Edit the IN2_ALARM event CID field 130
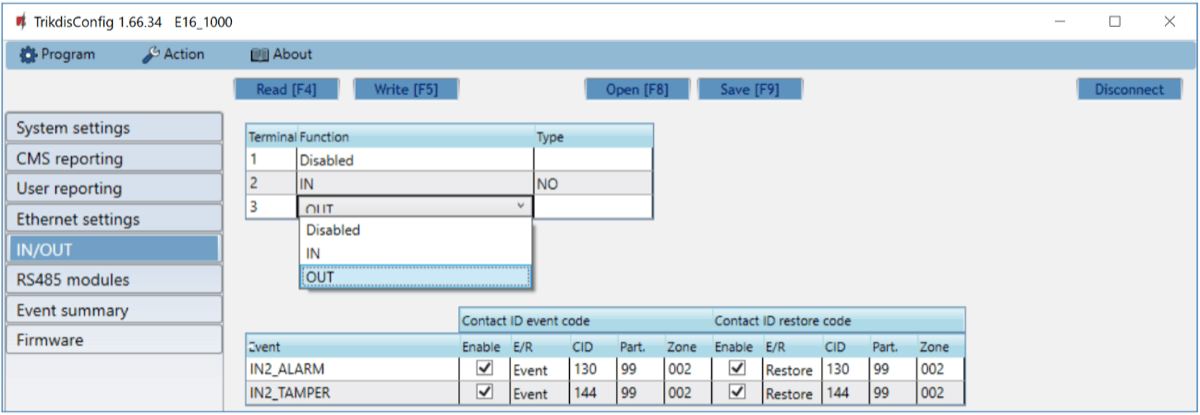 coord(591,370)
